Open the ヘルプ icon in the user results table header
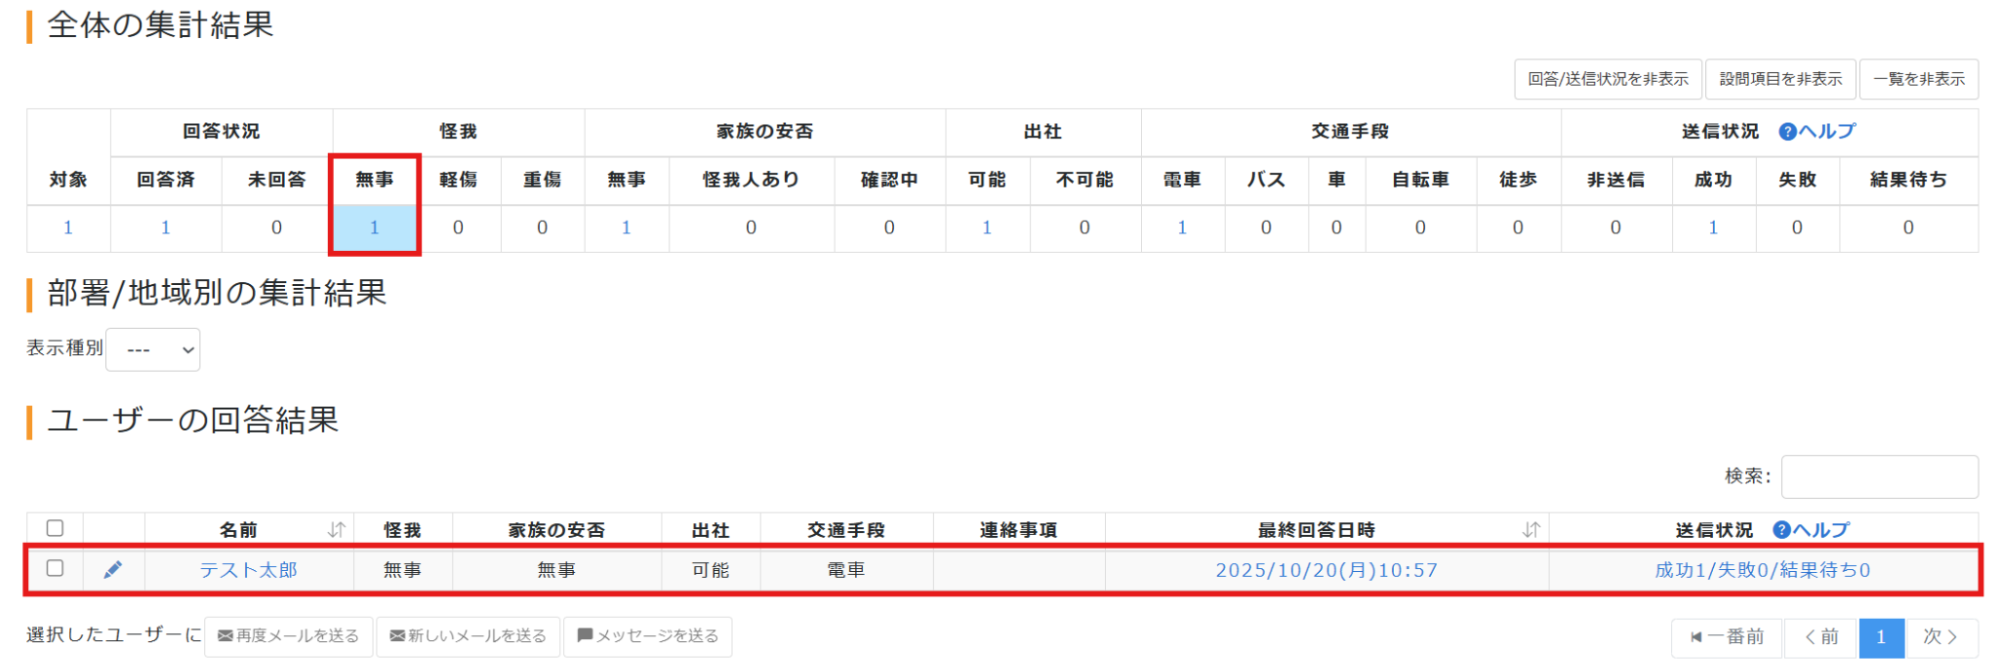The width and height of the screenshot is (1999, 668). coord(1781,530)
